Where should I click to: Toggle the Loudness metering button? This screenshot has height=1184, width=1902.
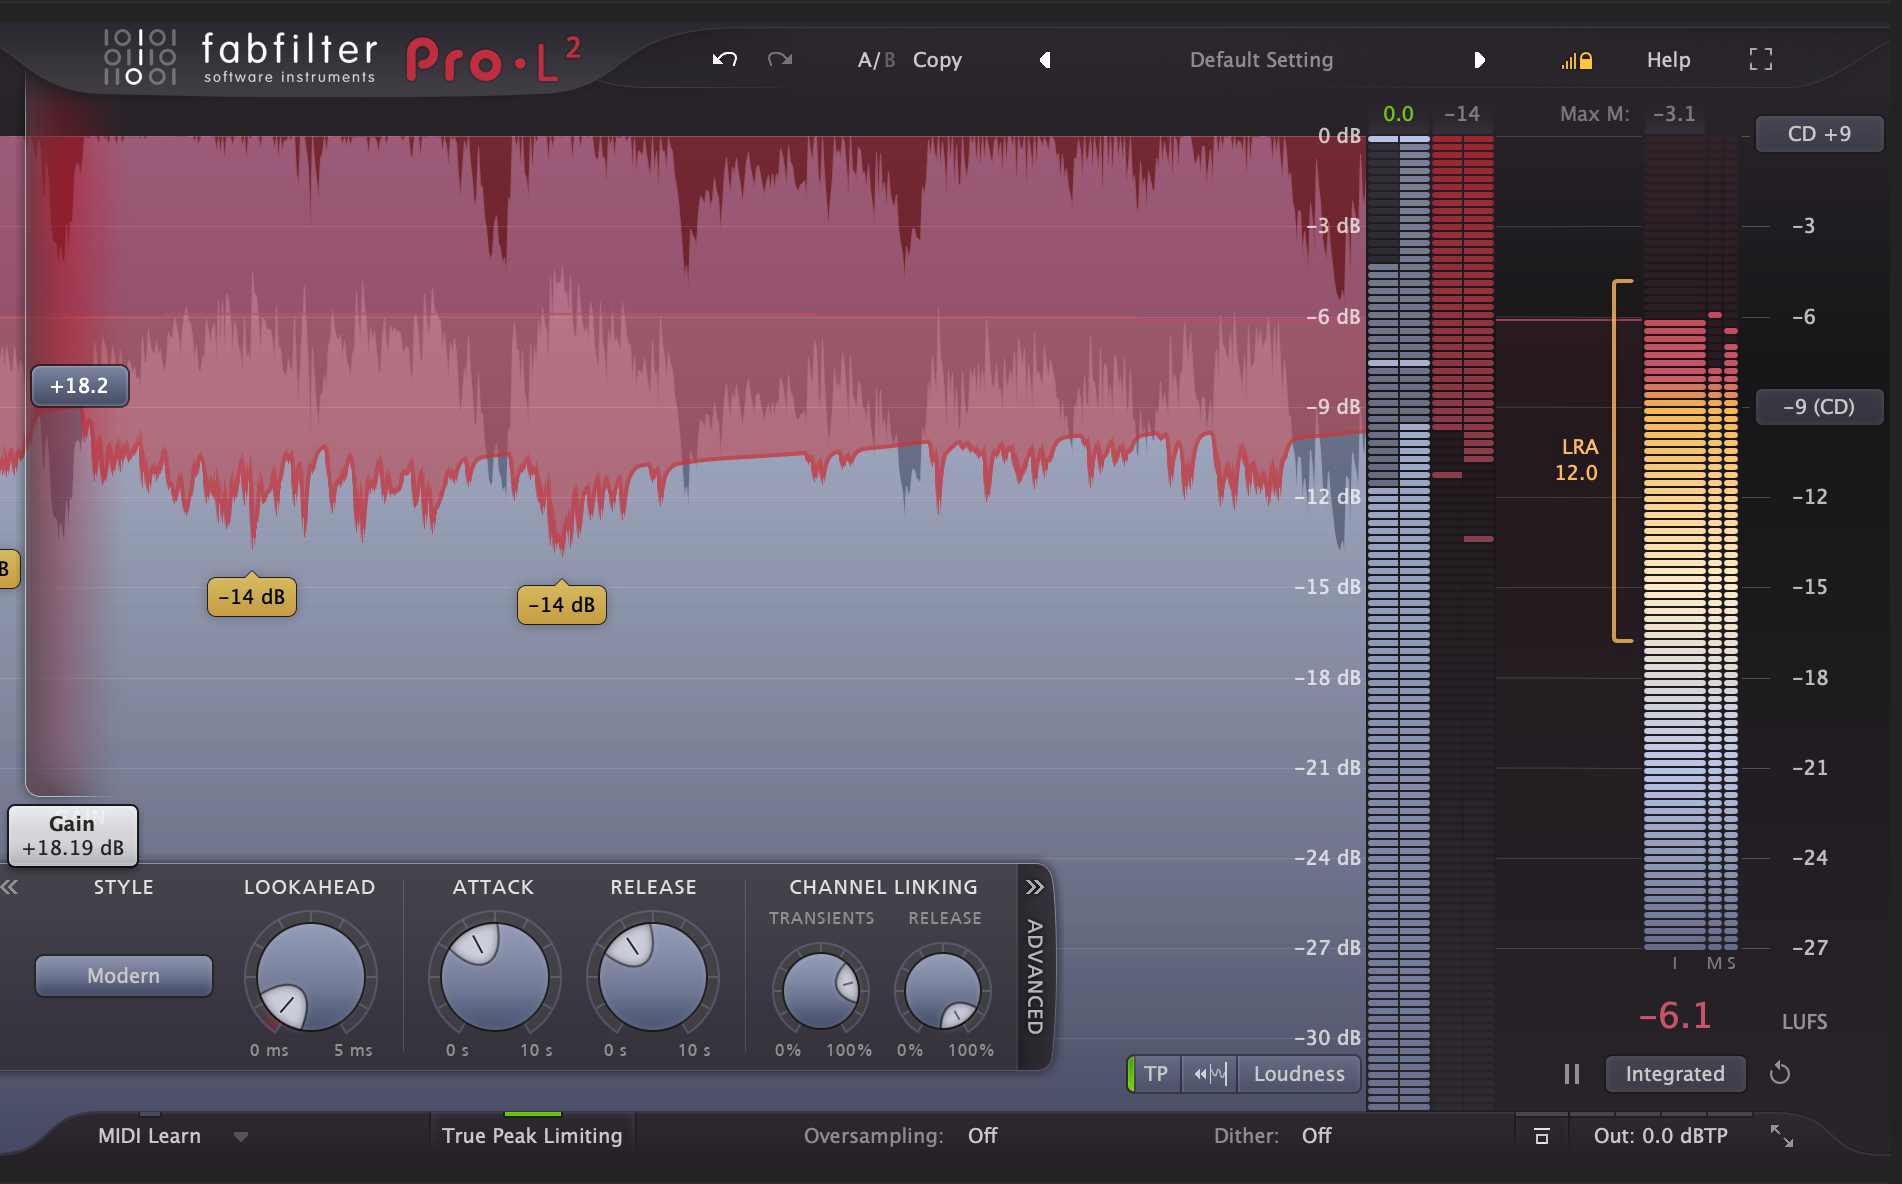[1299, 1074]
